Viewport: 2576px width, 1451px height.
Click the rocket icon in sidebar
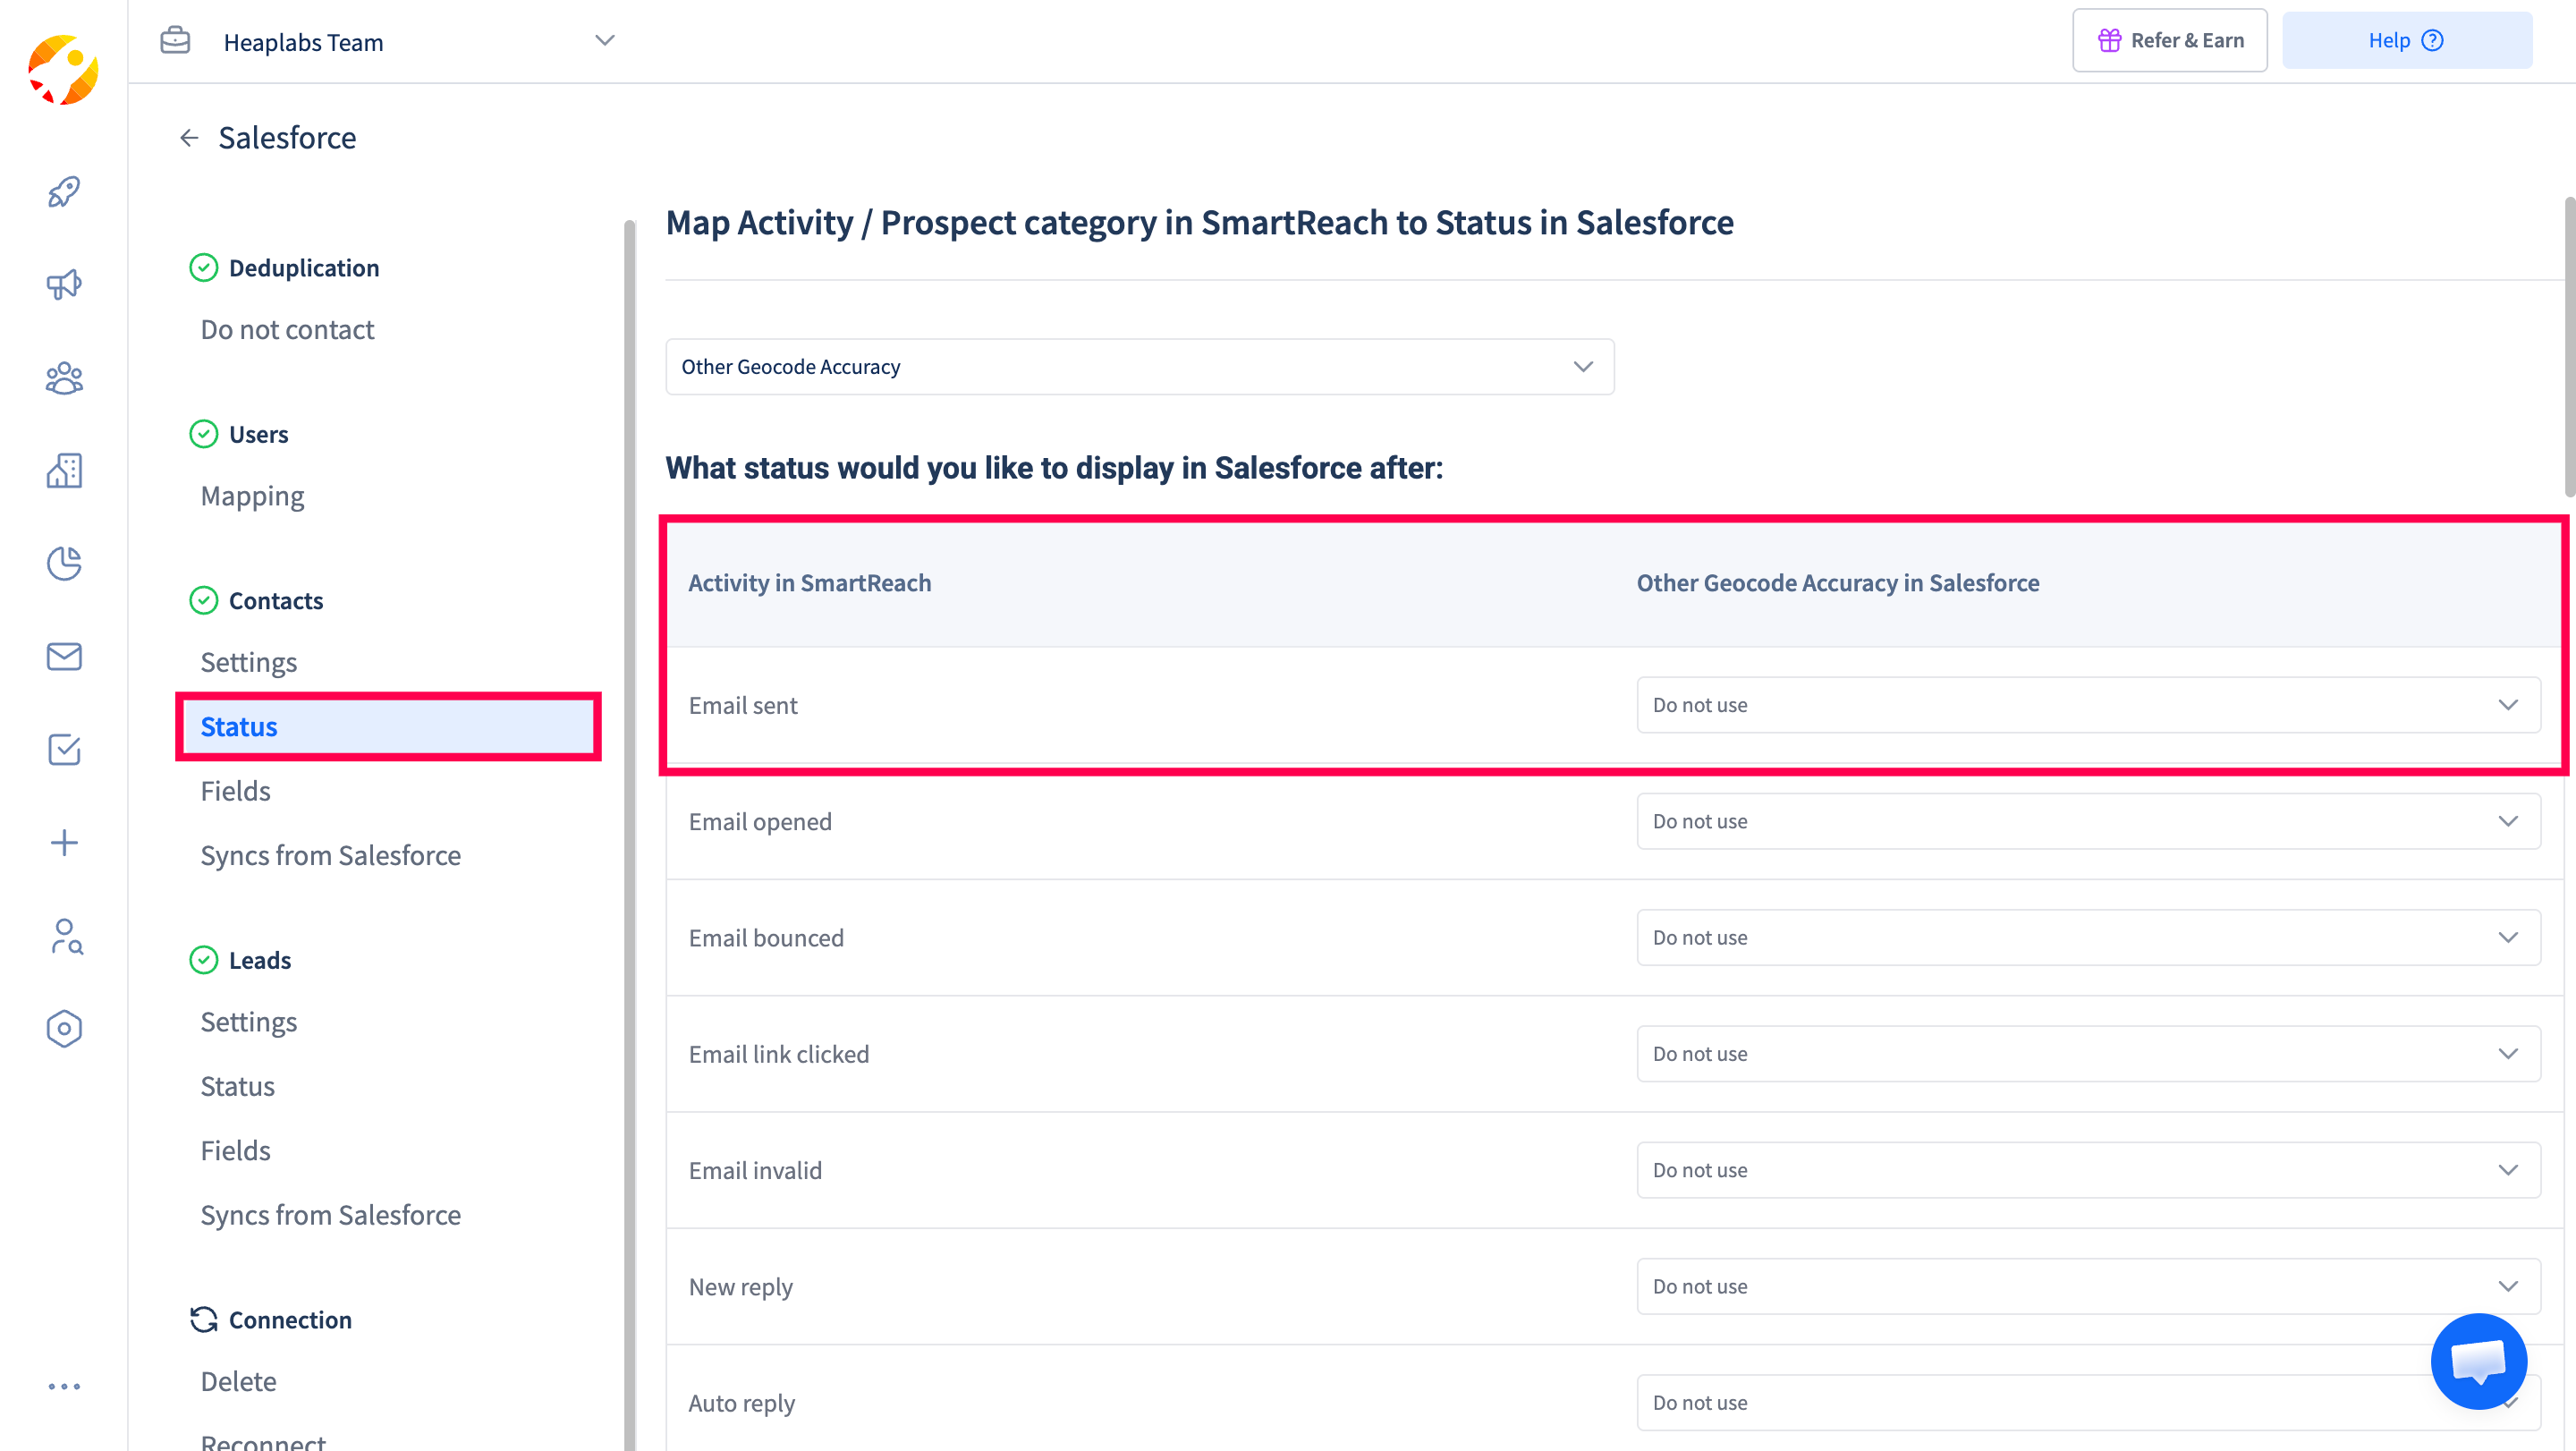click(x=64, y=191)
